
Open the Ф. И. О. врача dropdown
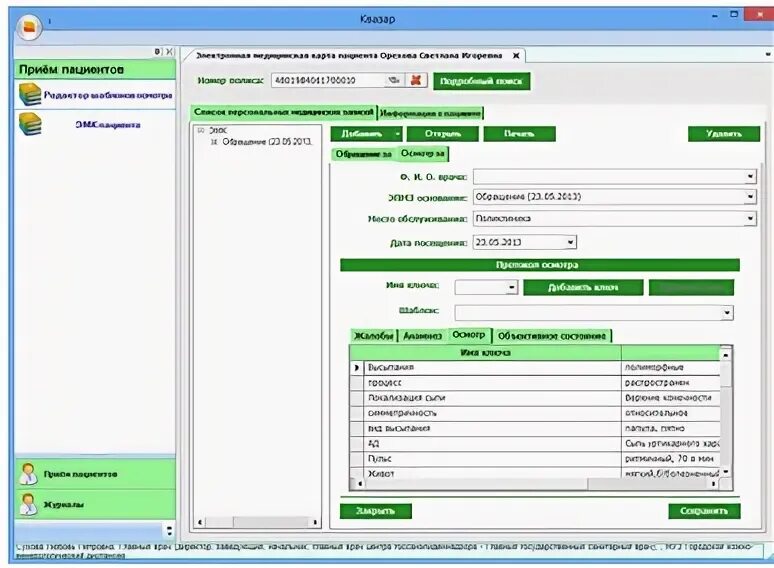pos(750,176)
